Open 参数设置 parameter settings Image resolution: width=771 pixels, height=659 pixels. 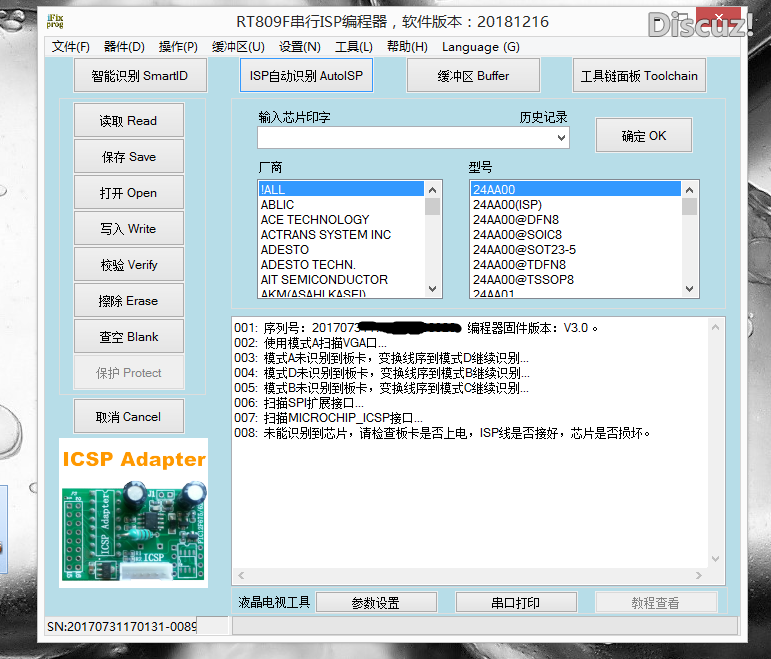pos(375,603)
